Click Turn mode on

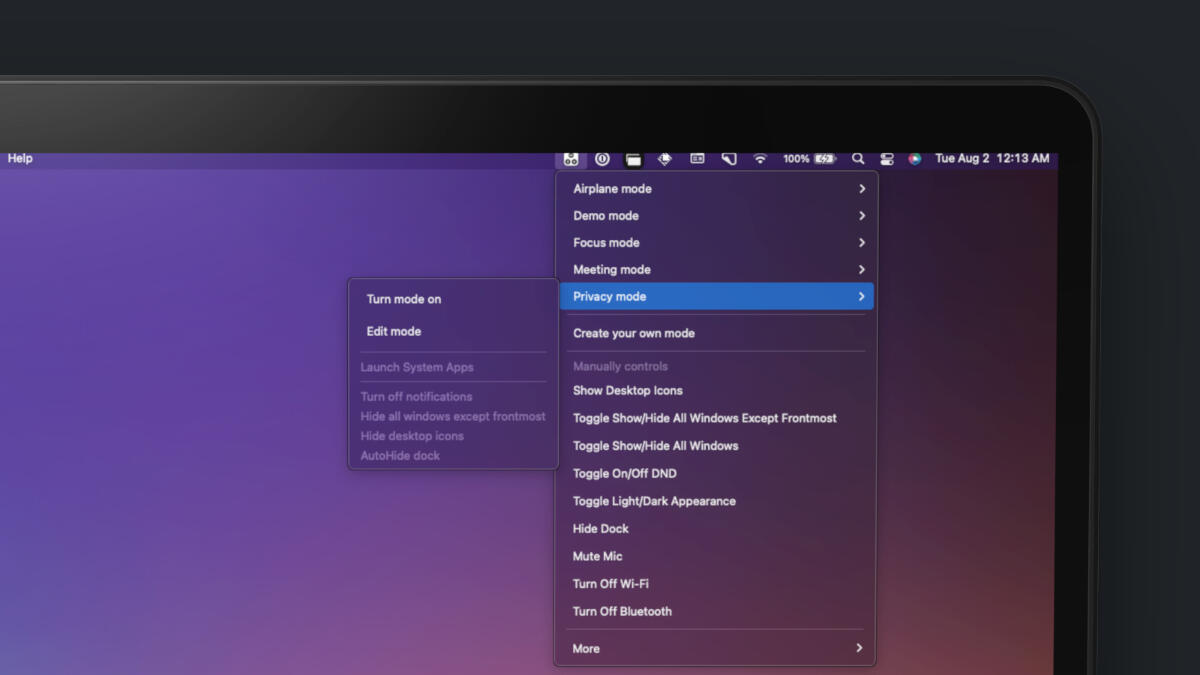403,299
